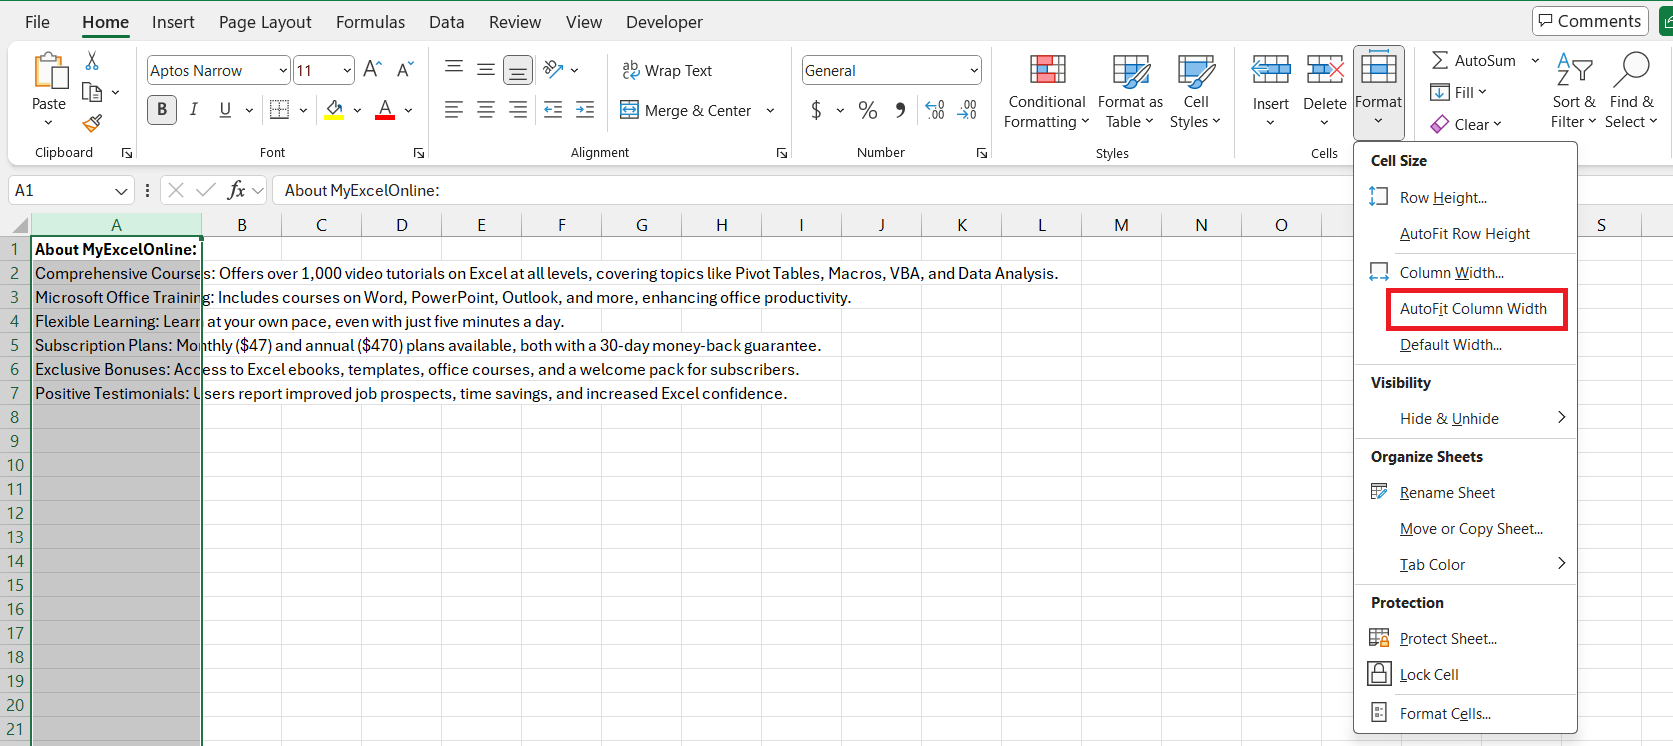
Task: Align text left in the cell
Action: pos(454,110)
